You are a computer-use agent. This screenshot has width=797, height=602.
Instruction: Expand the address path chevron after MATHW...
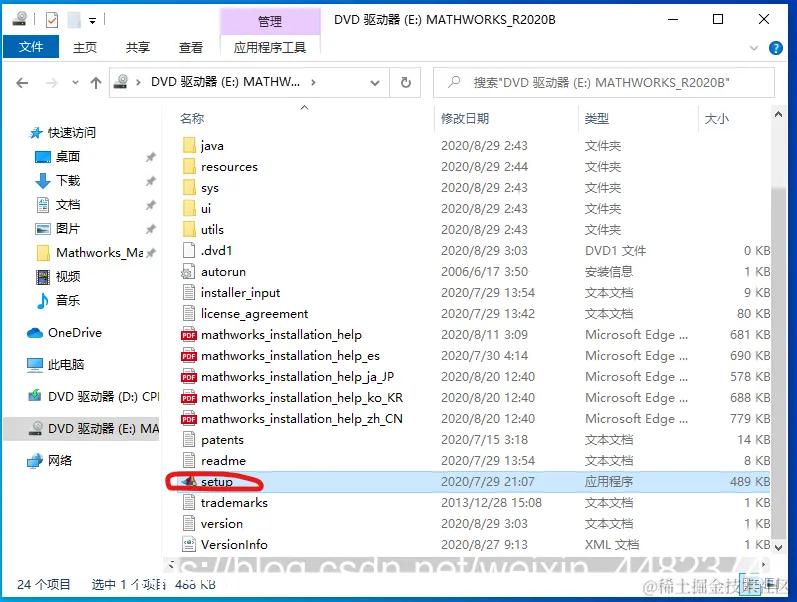pyautogui.click(x=313, y=82)
